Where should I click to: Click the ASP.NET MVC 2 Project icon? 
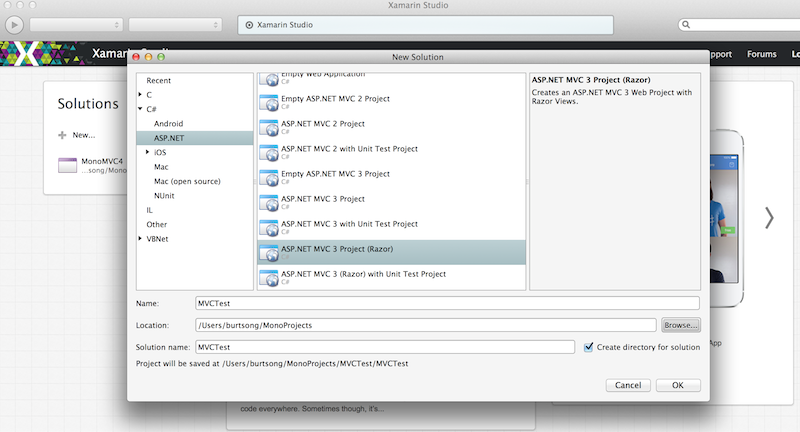(x=269, y=128)
